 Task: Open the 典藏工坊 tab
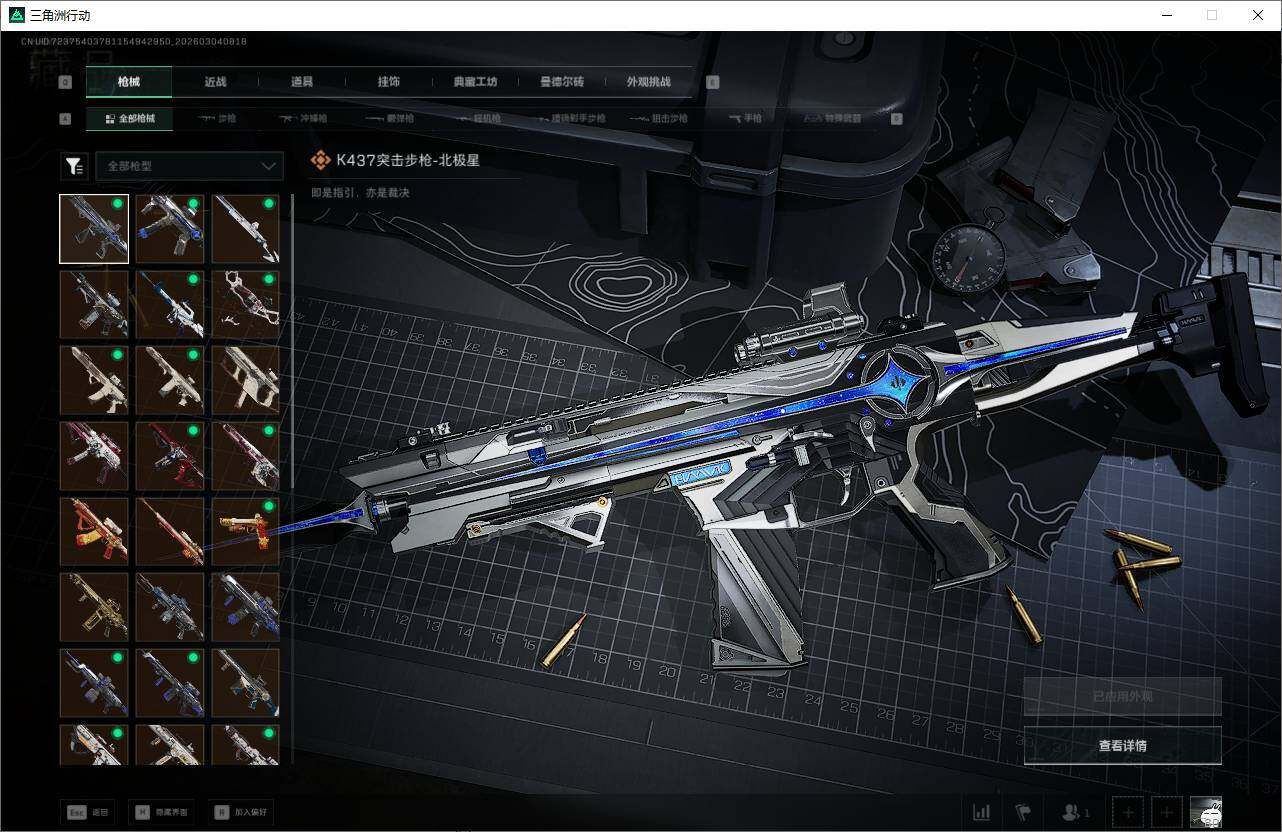click(x=473, y=82)
